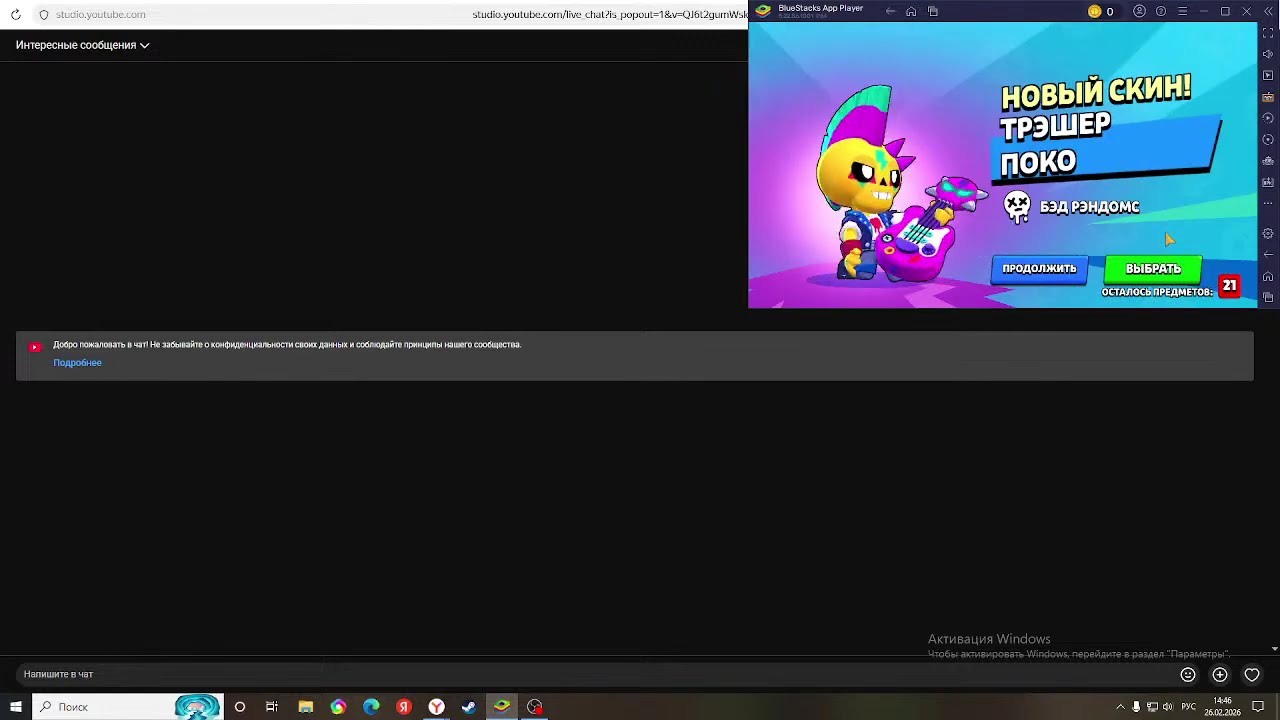This screenshot has width=1280, height=720.
Task: Open BlueStacks hamburger menu
Action: (1182, 11)
